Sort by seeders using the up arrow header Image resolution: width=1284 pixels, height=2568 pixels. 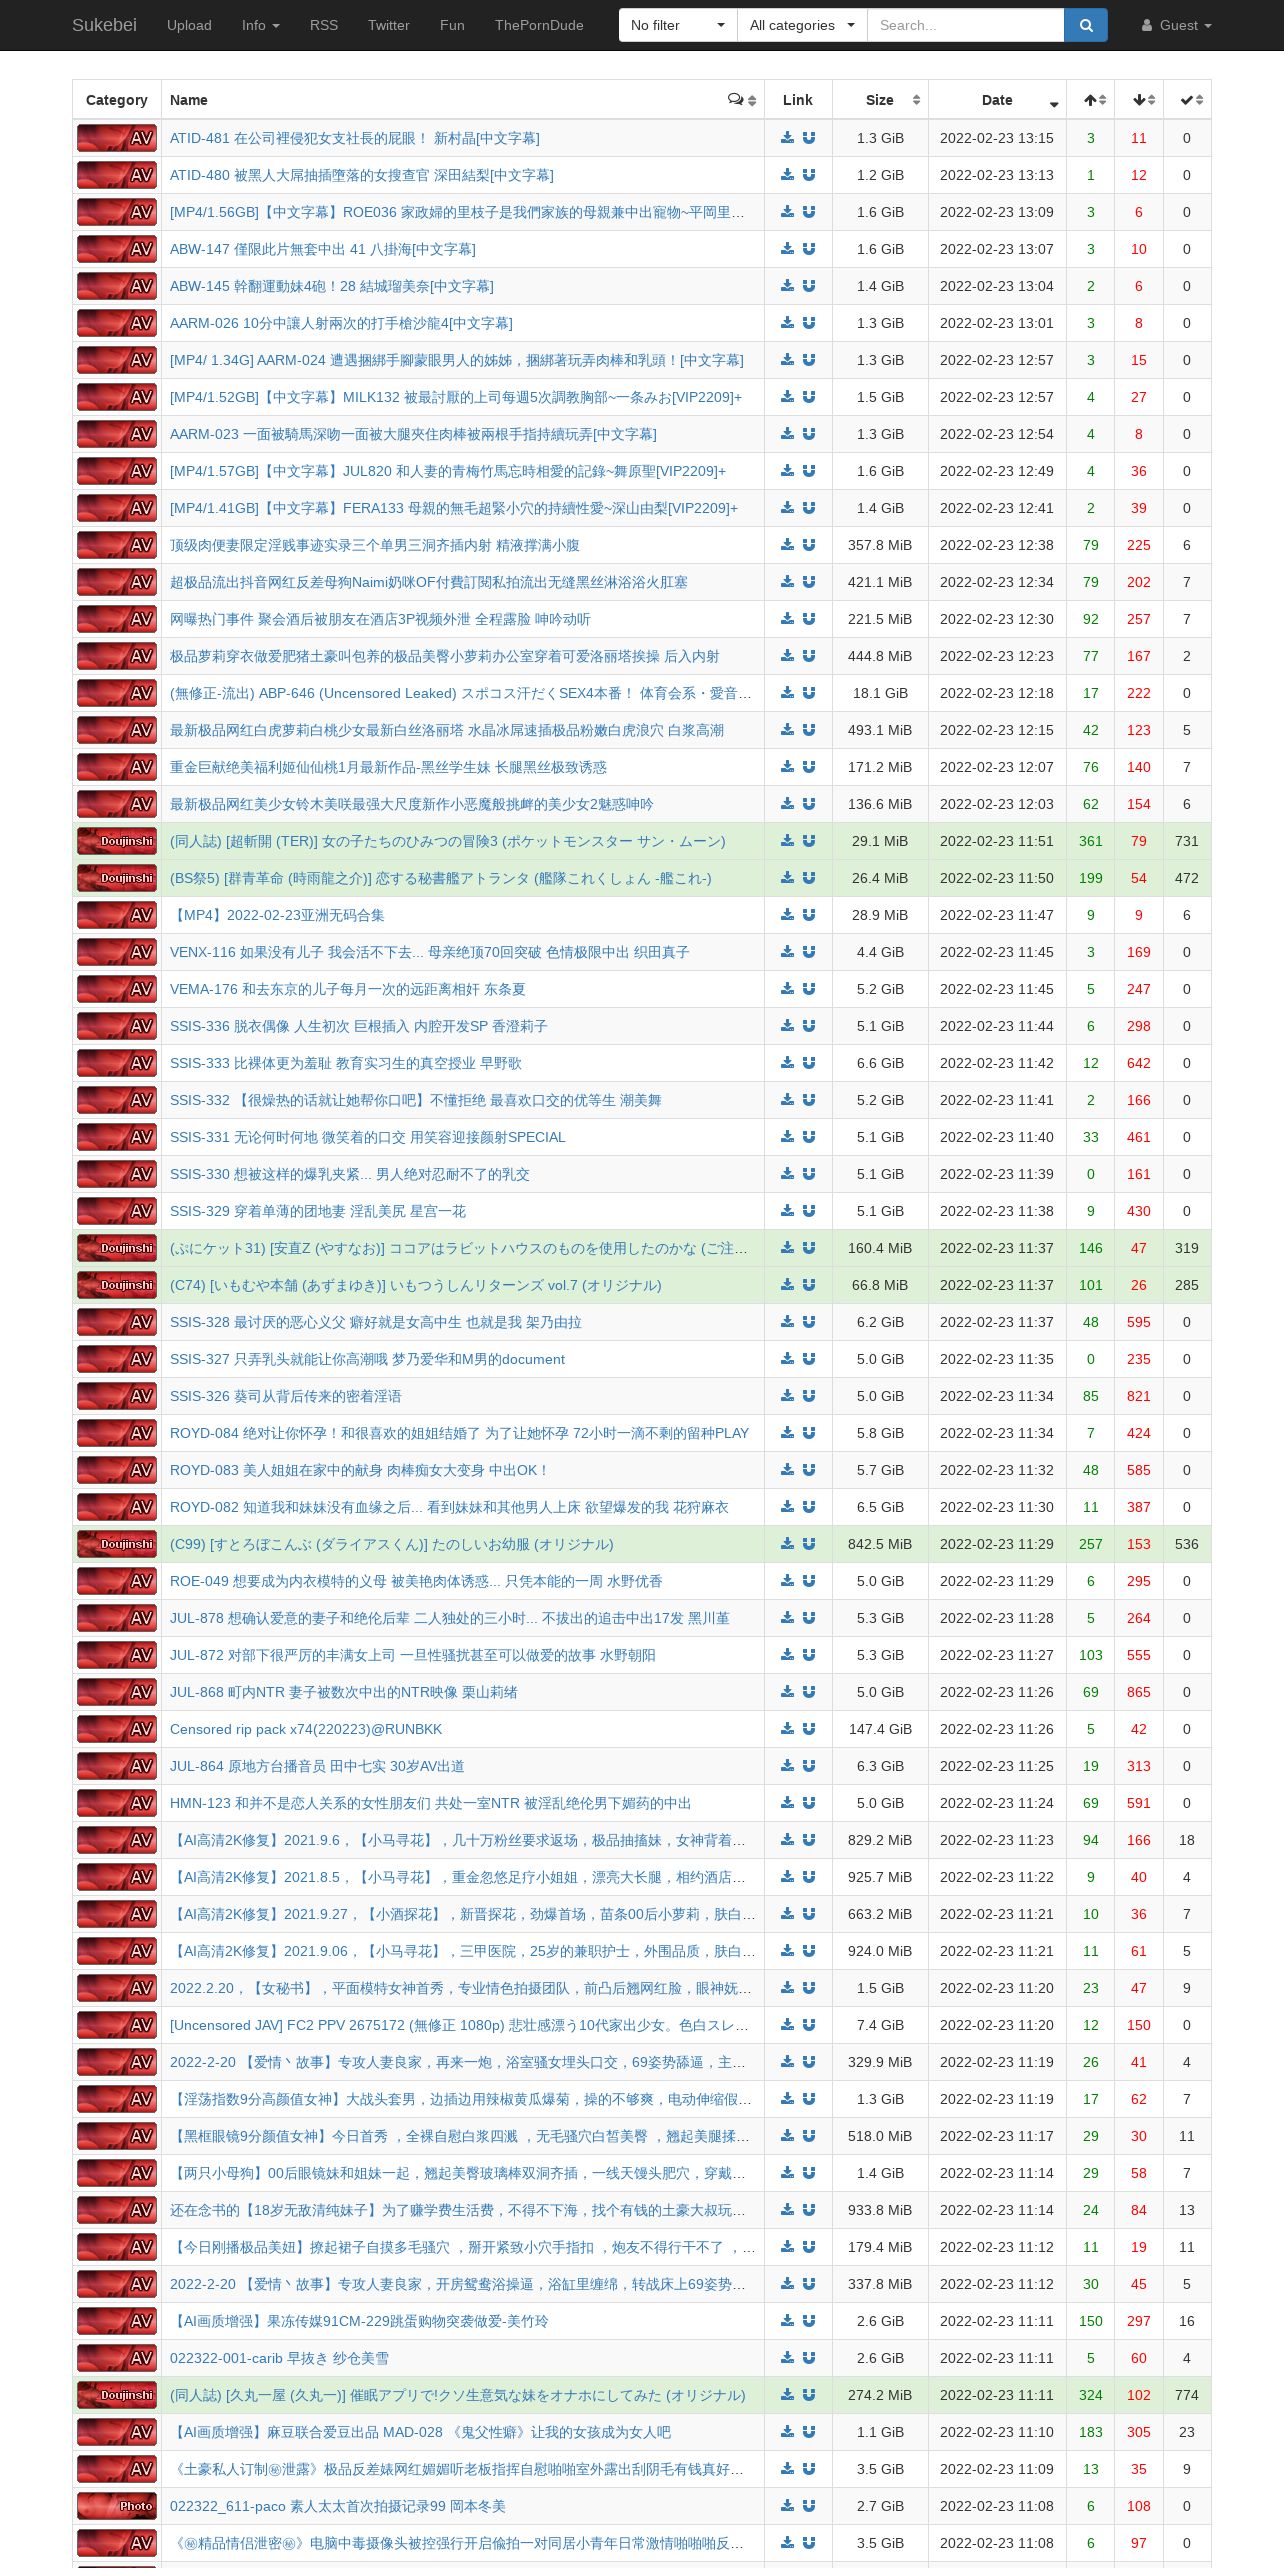pos(1091,100)
